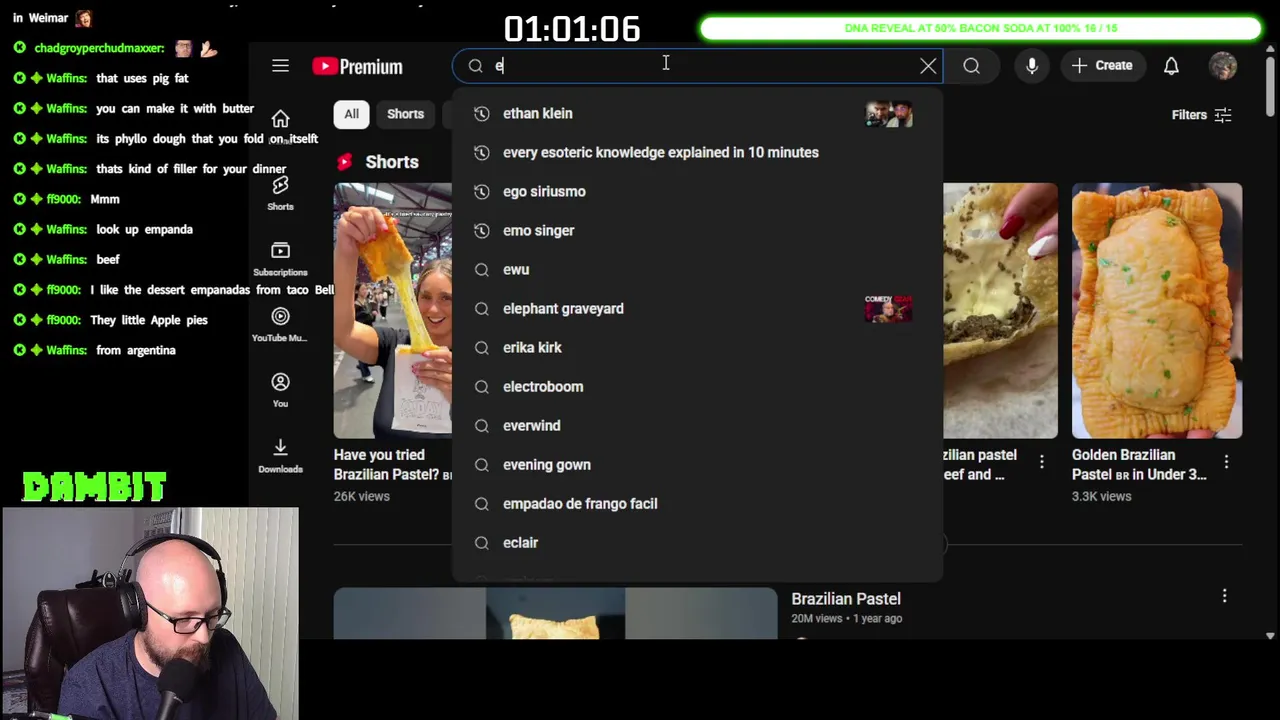The height and width of the screenshot is (720, 1280).
Task: Open the account avatar menu
Action: (1223, 66)
